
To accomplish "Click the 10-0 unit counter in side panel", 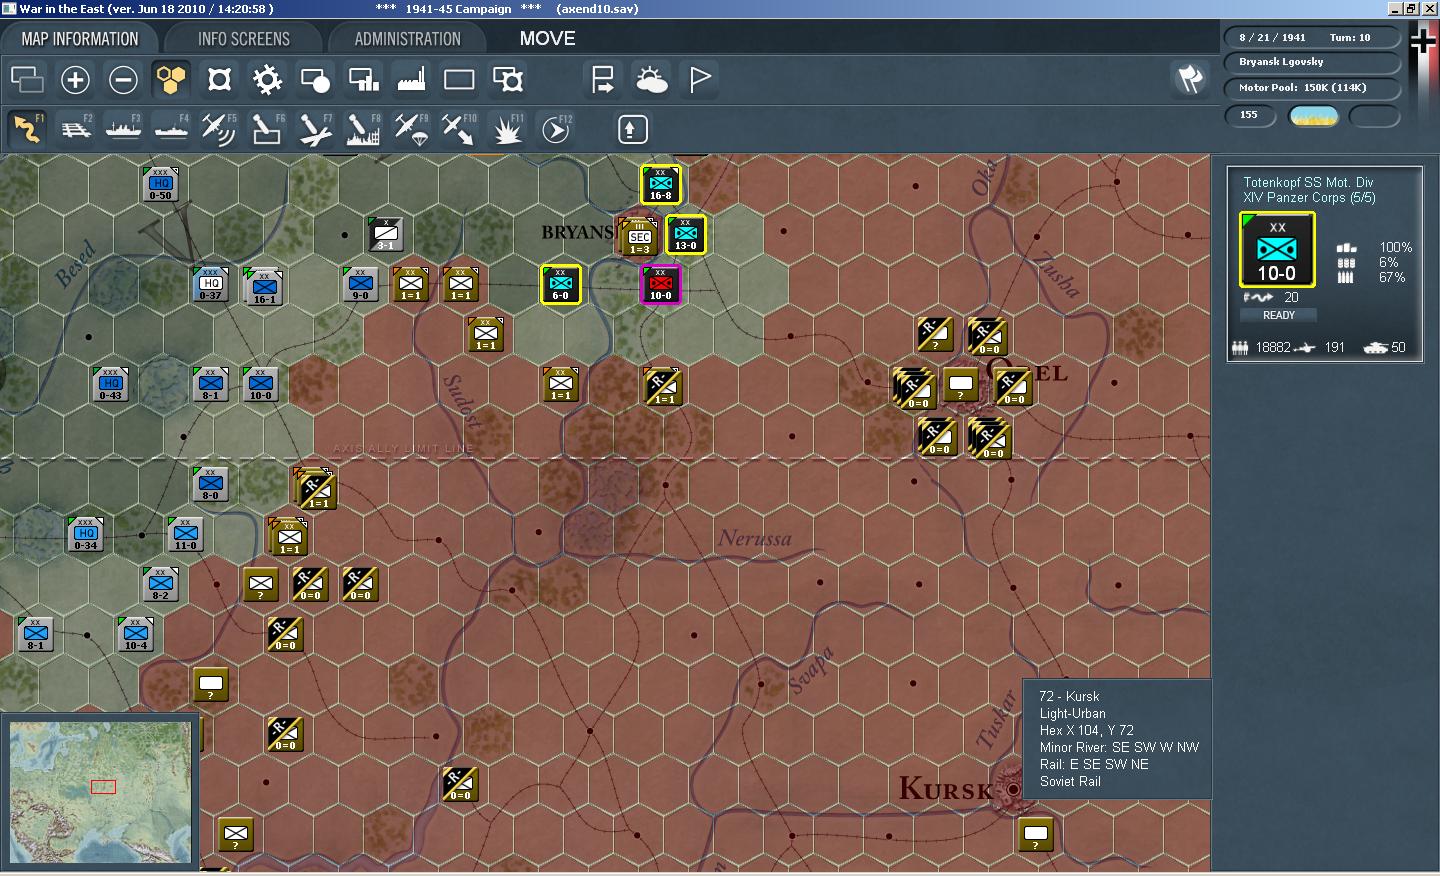I will tap(1277, 250).
